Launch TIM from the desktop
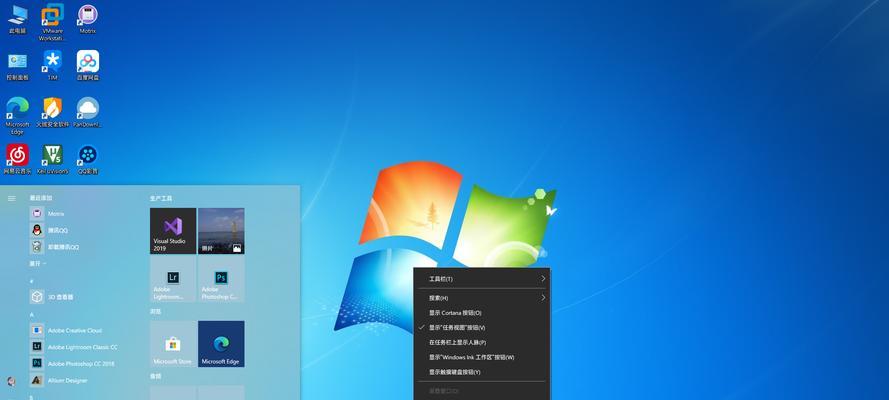889x400 pixels. tap(52, 65)
